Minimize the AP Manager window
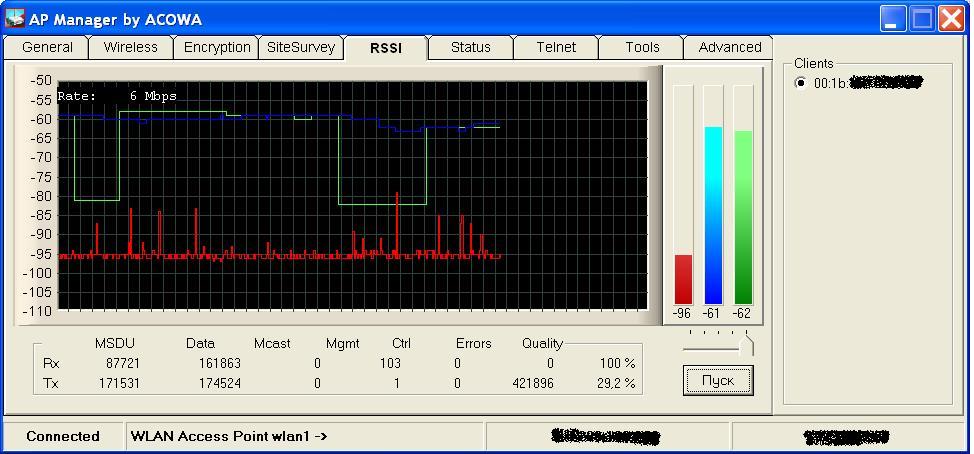This screenshot has width=974, height=454. [893, 19]
